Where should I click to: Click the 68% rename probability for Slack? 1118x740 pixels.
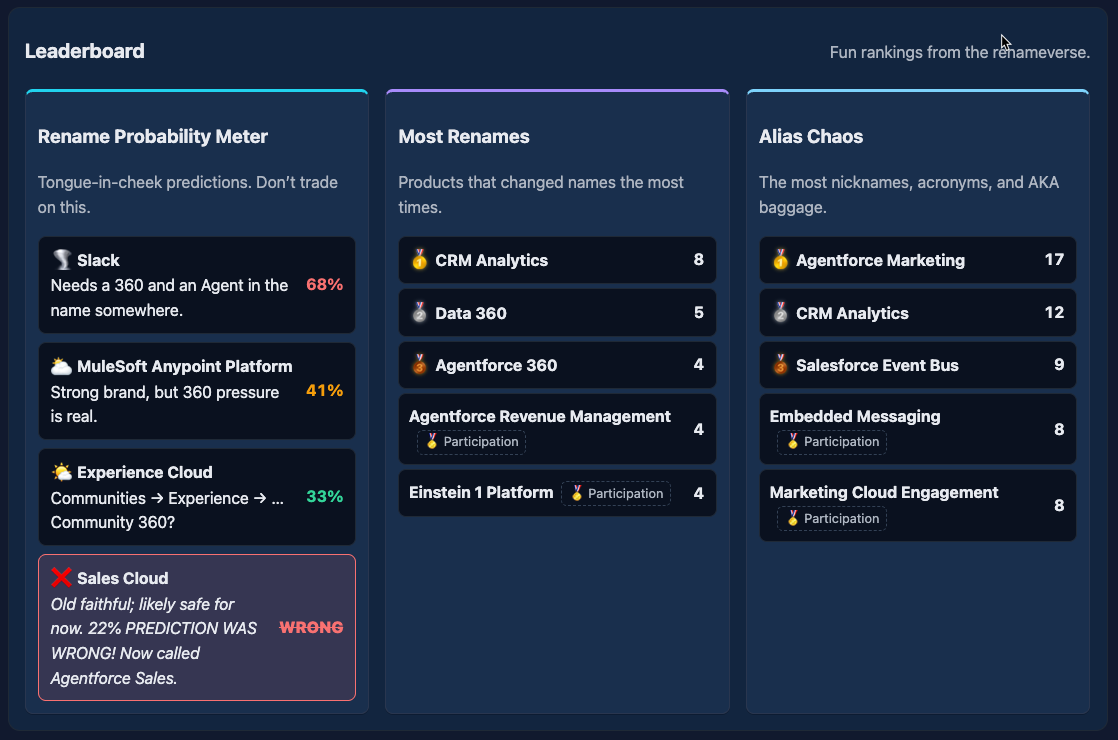coord(324,285)
